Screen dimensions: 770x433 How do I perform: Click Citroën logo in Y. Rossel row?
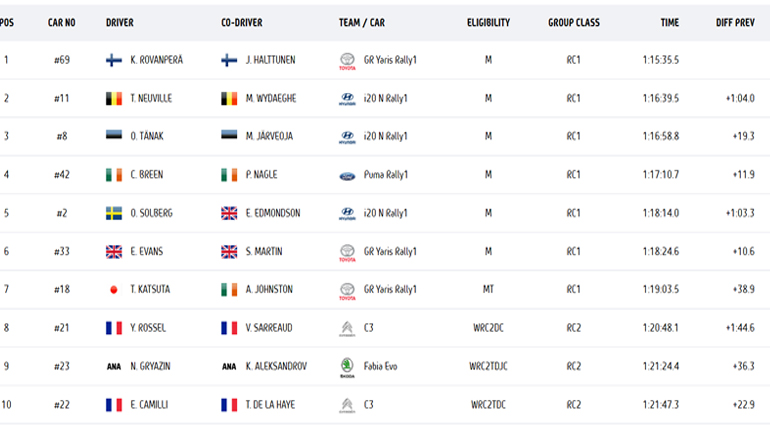347,328
